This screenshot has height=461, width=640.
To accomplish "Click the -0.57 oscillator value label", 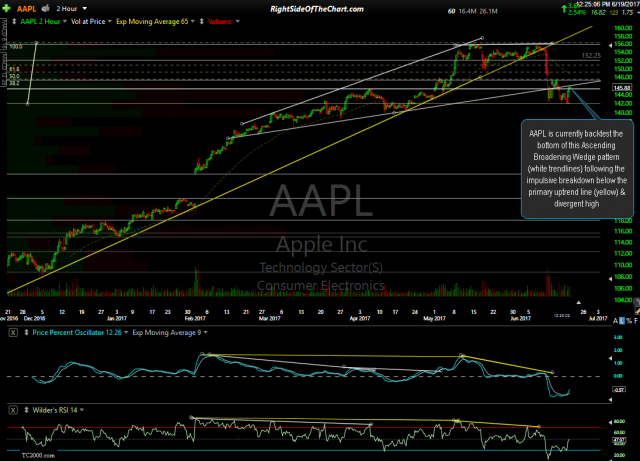I will pos(619,390).
